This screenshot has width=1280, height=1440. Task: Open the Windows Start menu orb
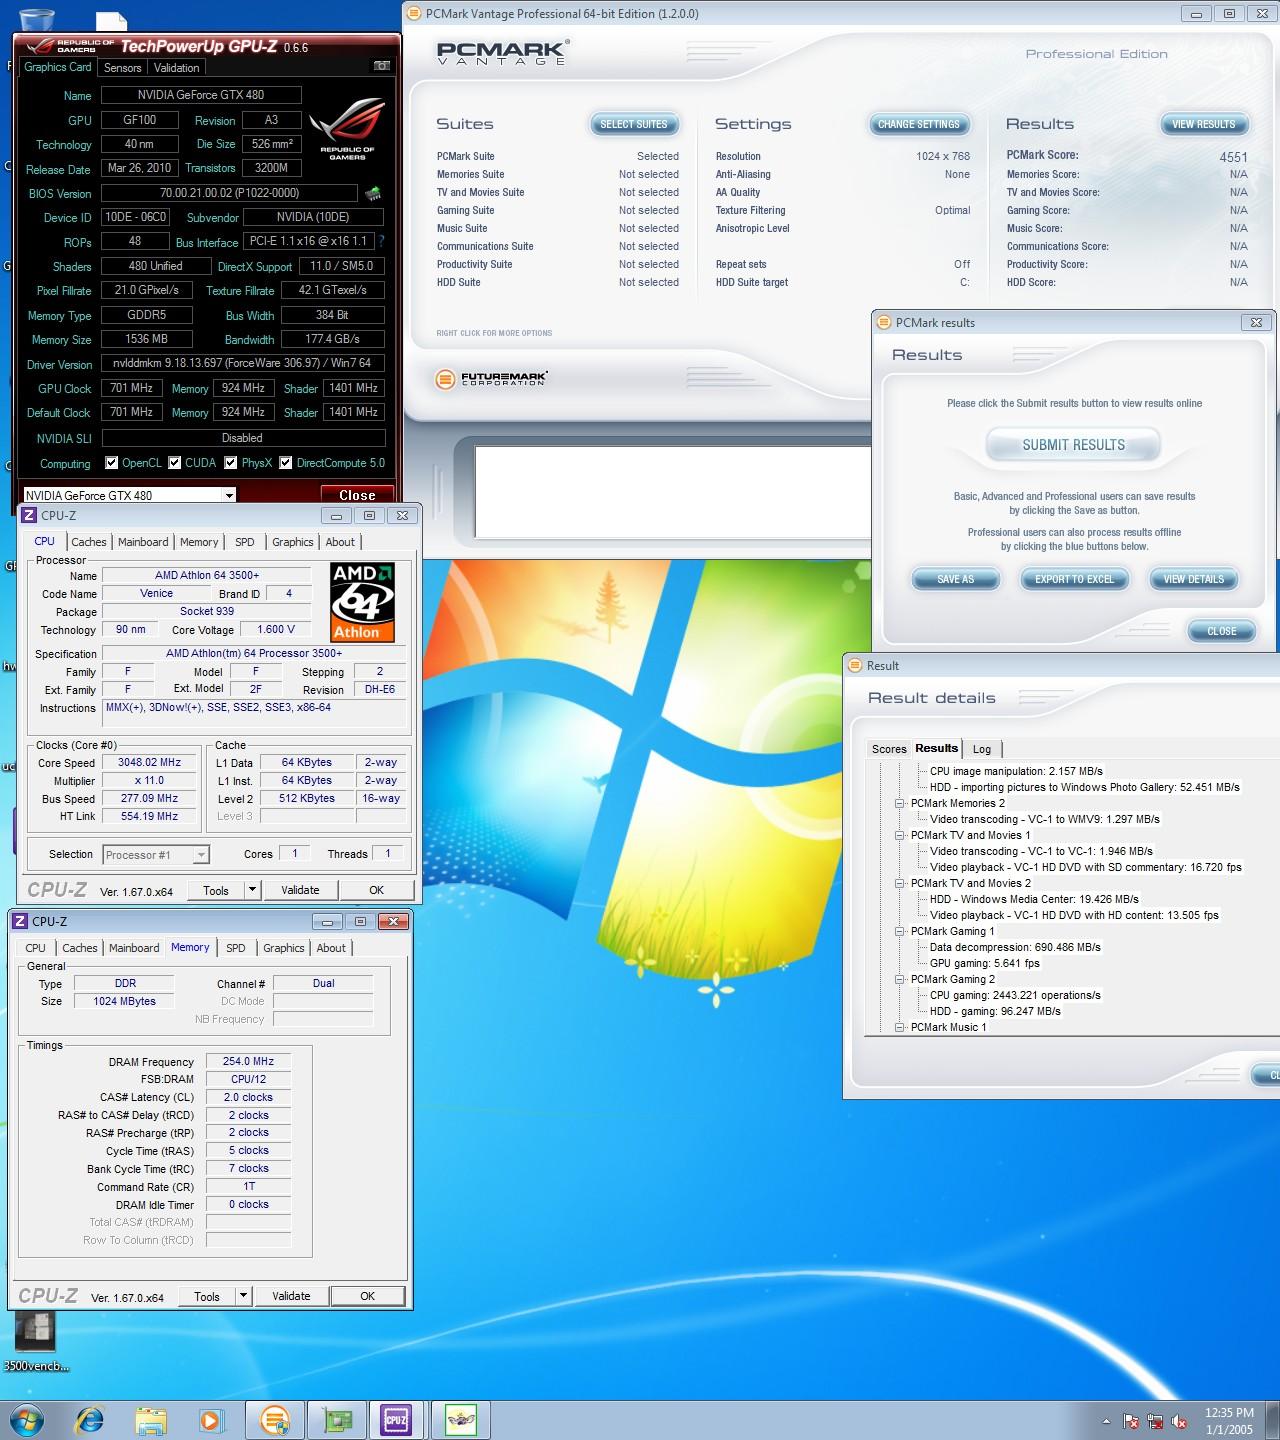[26, 1419]
